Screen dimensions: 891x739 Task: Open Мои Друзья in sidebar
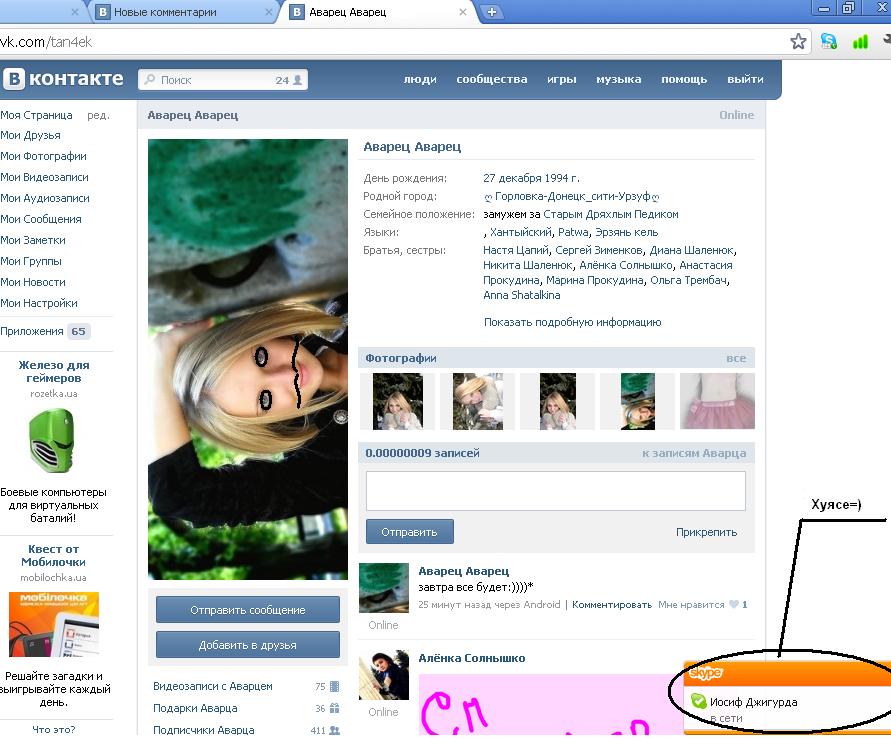click(x=30, y=135)
